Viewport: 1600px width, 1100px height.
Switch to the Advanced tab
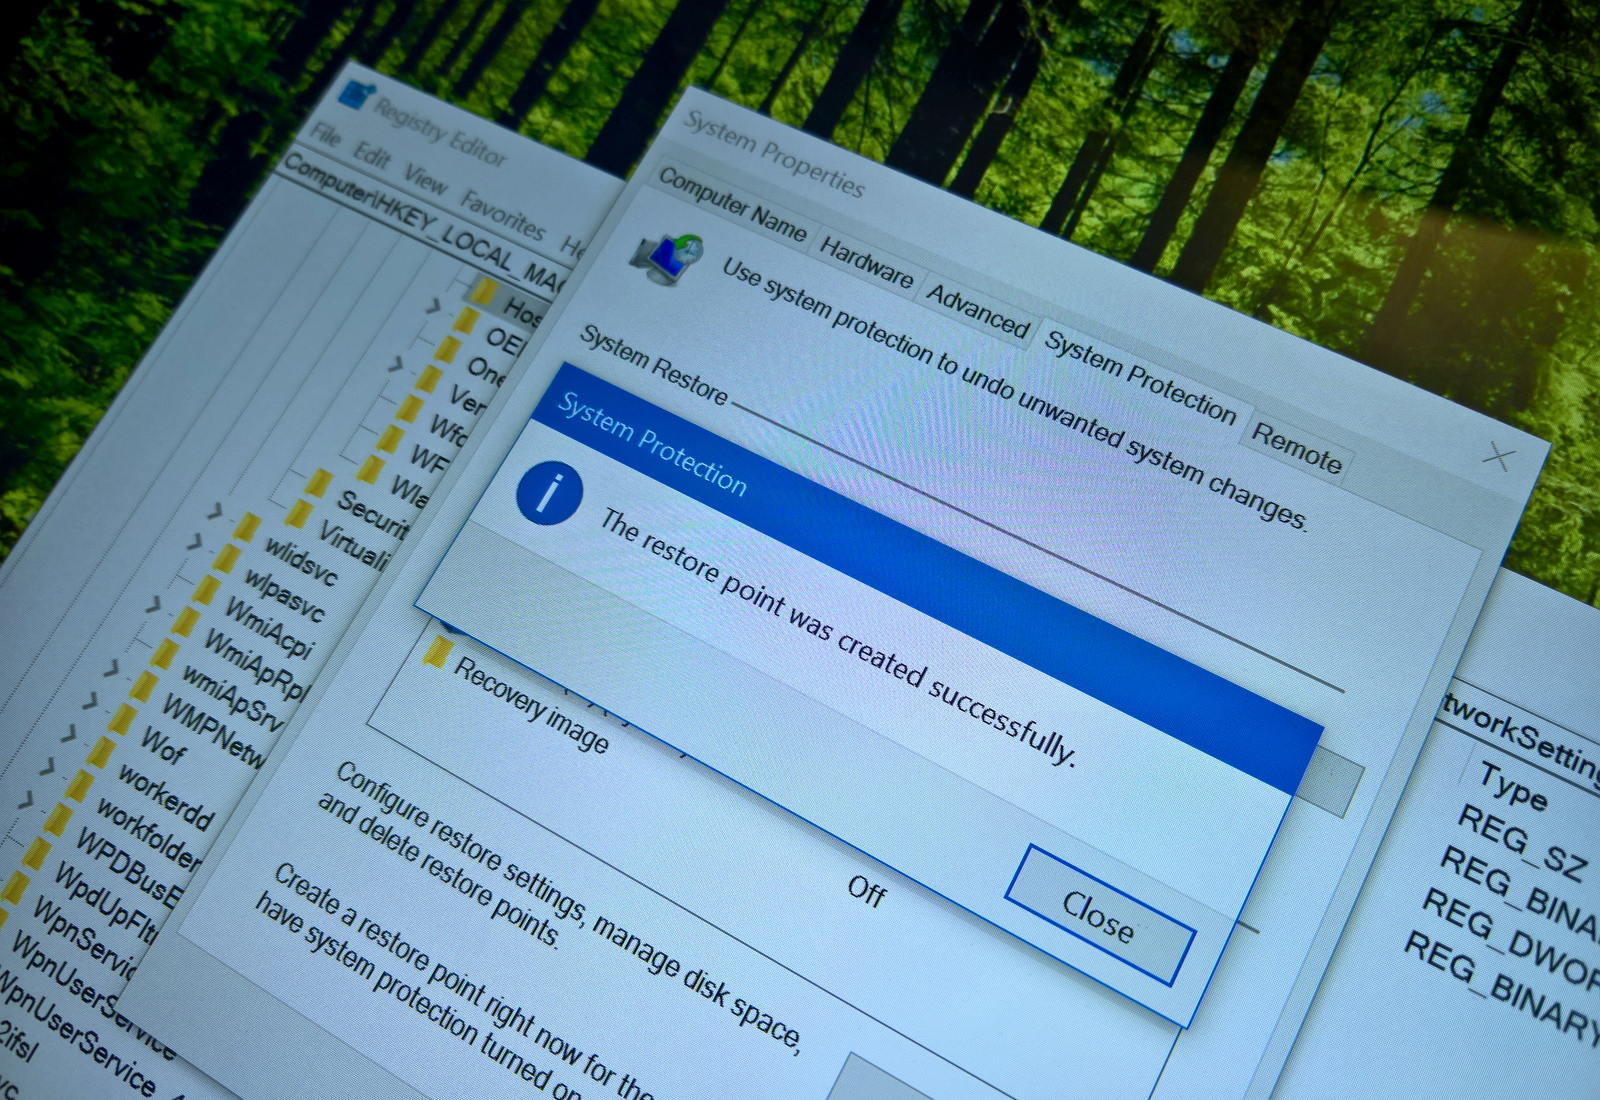[977, 309]
